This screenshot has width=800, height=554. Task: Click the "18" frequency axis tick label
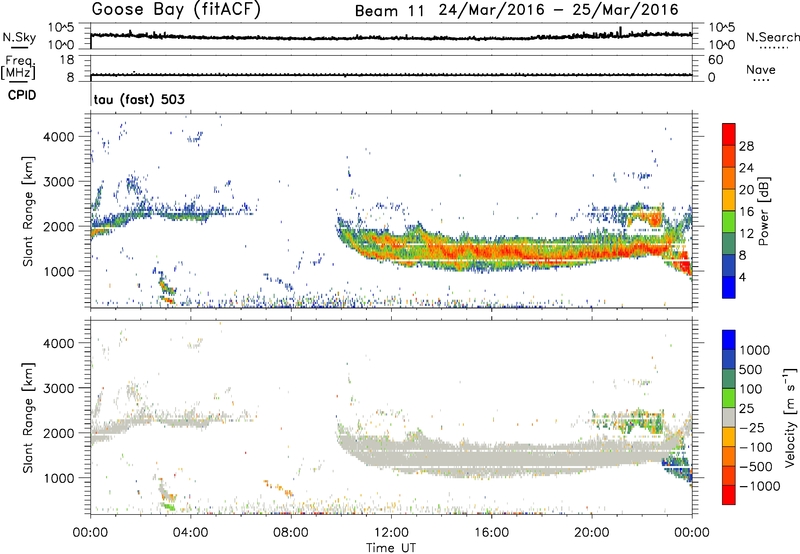click(67, 60)
